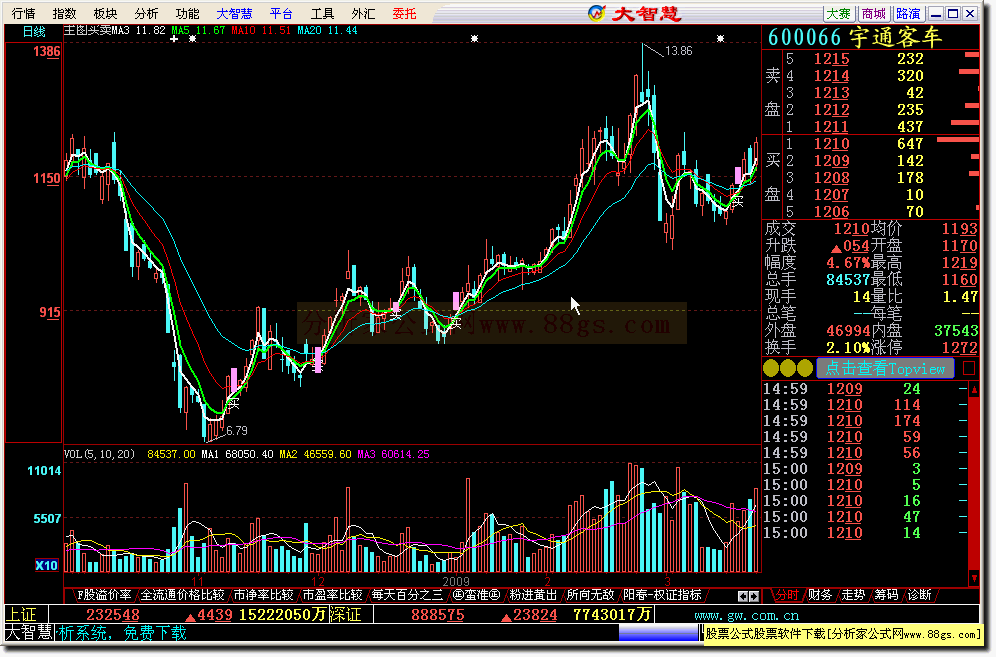Open the 行情 menu

(x=24, y=13)
